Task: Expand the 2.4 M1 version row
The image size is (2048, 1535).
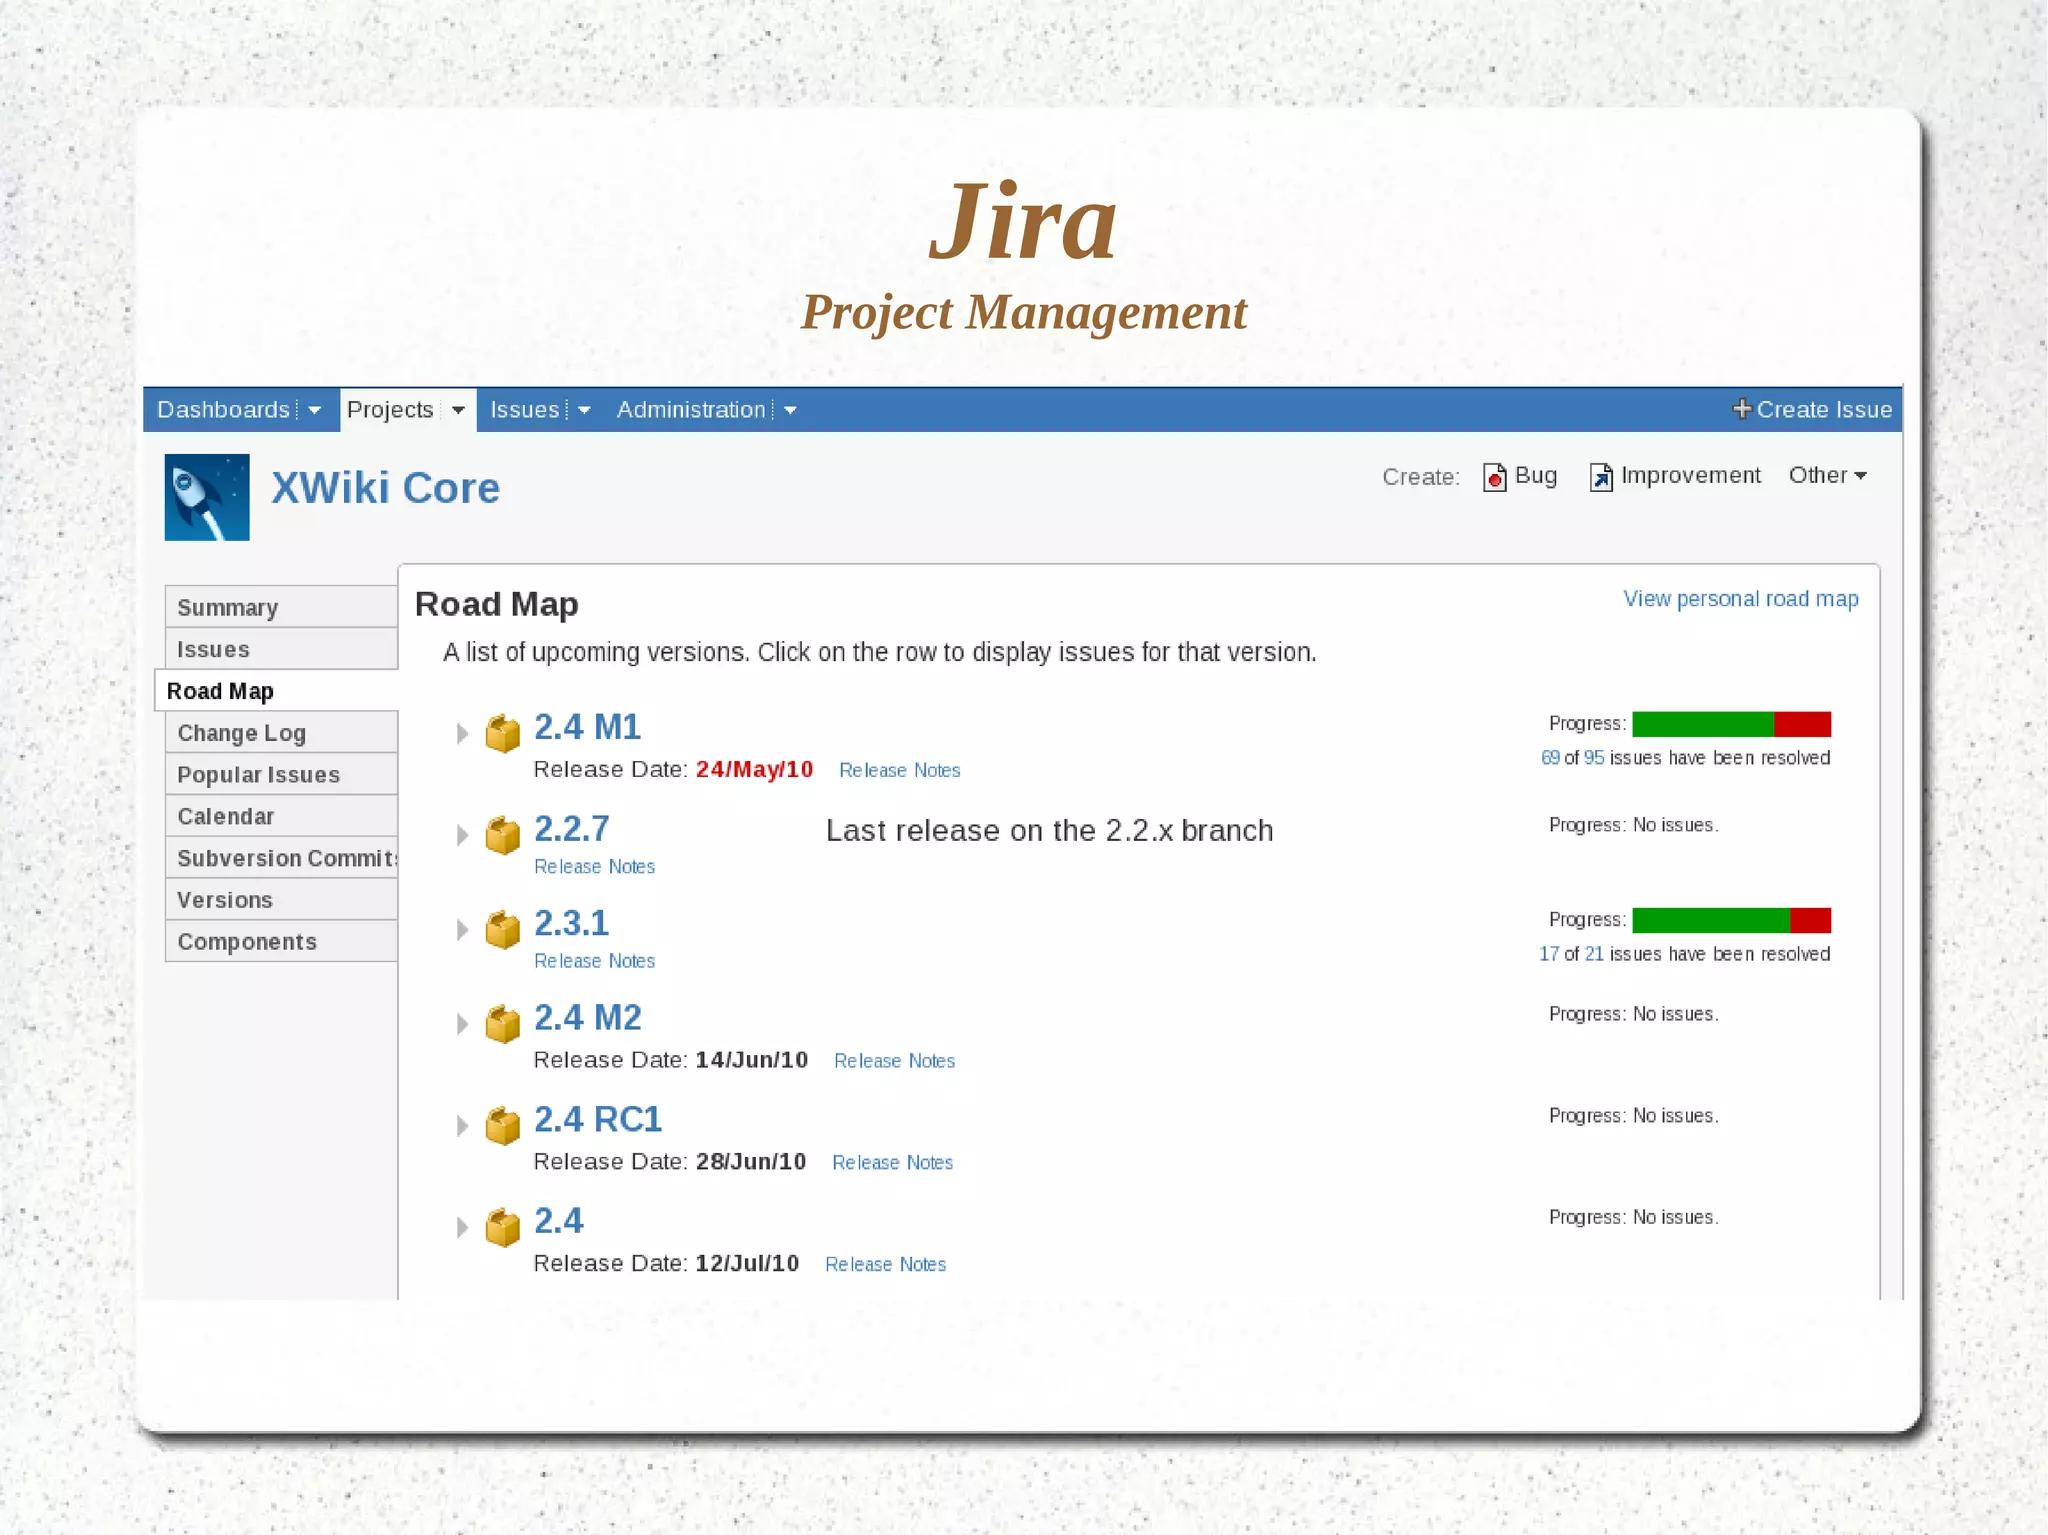Action: [x=462, y=733]
